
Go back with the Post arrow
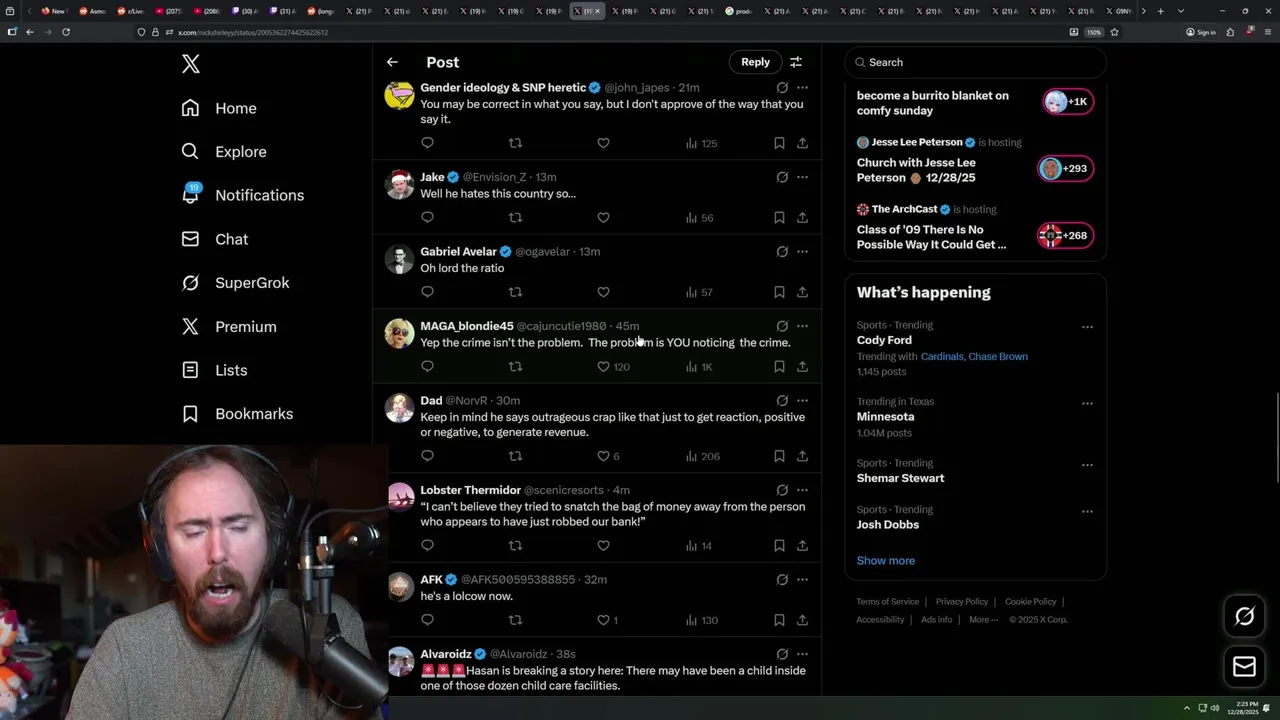click(x=392, y=62)
